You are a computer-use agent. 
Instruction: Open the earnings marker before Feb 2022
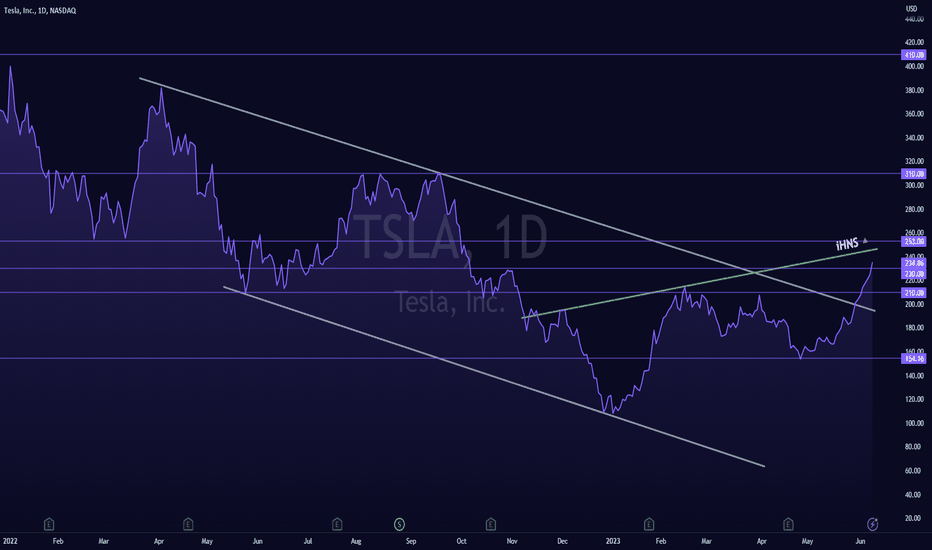49,524
